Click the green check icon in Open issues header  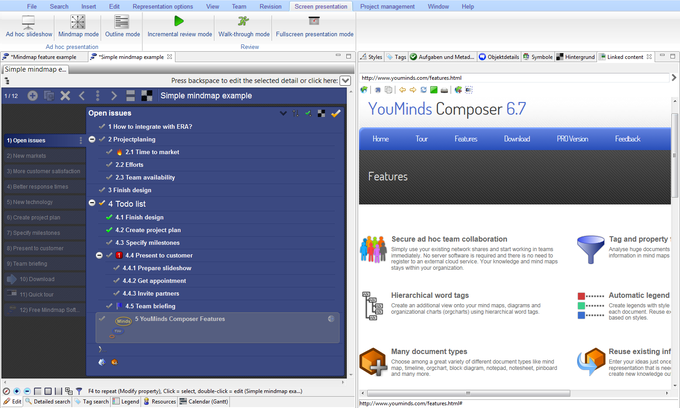click(x=308, y=114)
